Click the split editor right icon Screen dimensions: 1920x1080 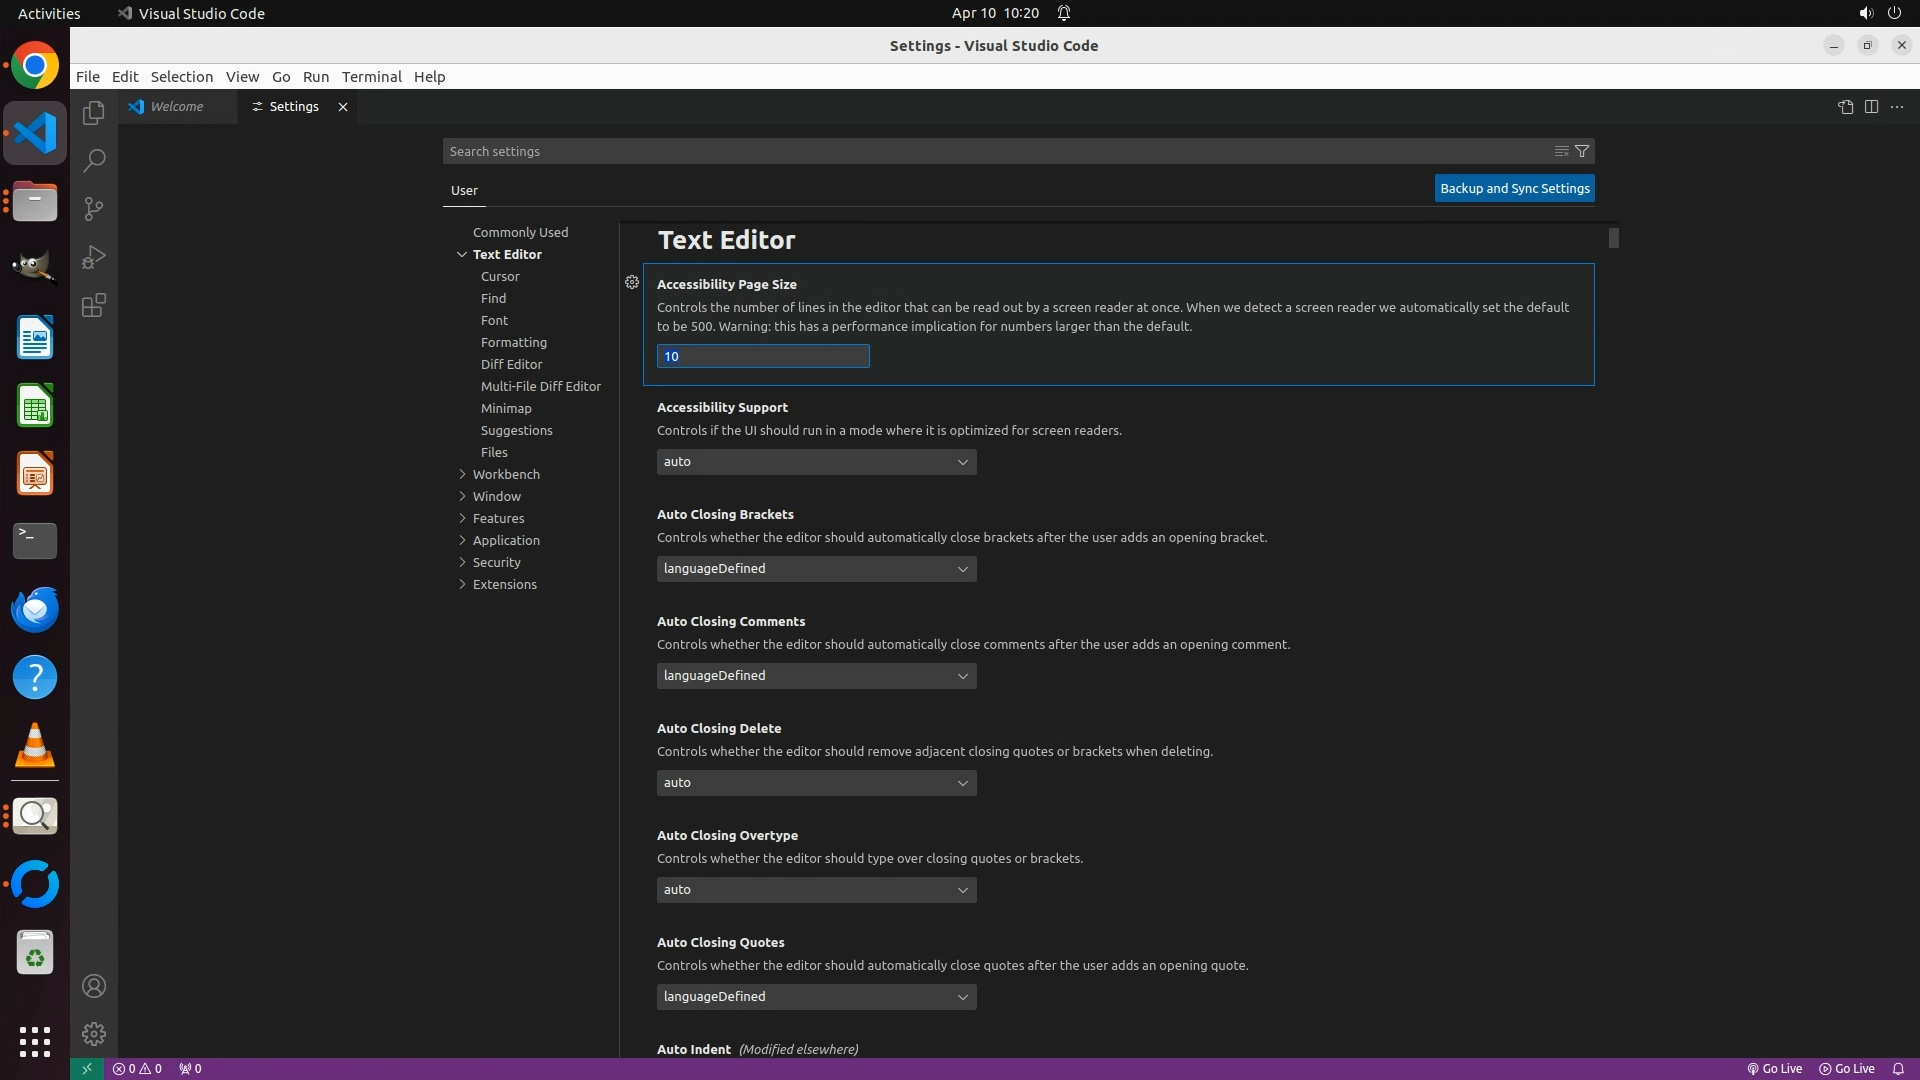pos(1871,107)
